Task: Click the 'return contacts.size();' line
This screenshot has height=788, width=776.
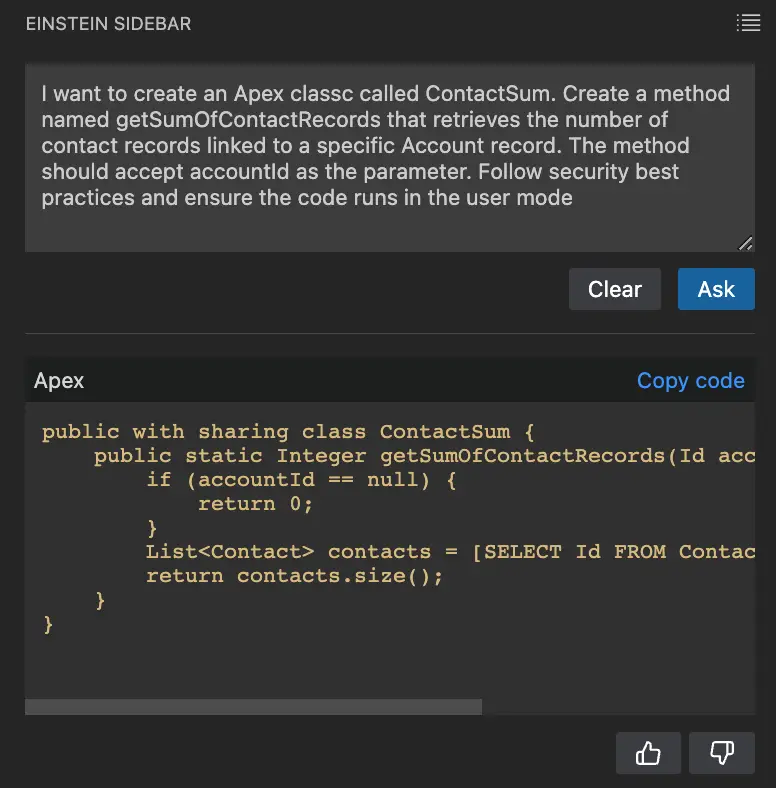Action: 295,576
